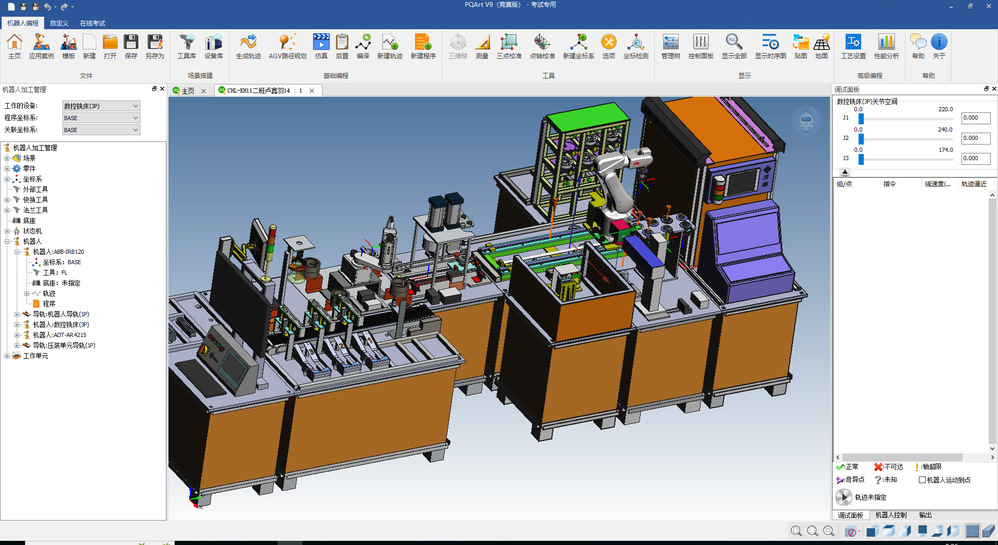Open the 工具库 tool library
The height and width of the screenshot is (545, 998).
[x=187, y=46]
